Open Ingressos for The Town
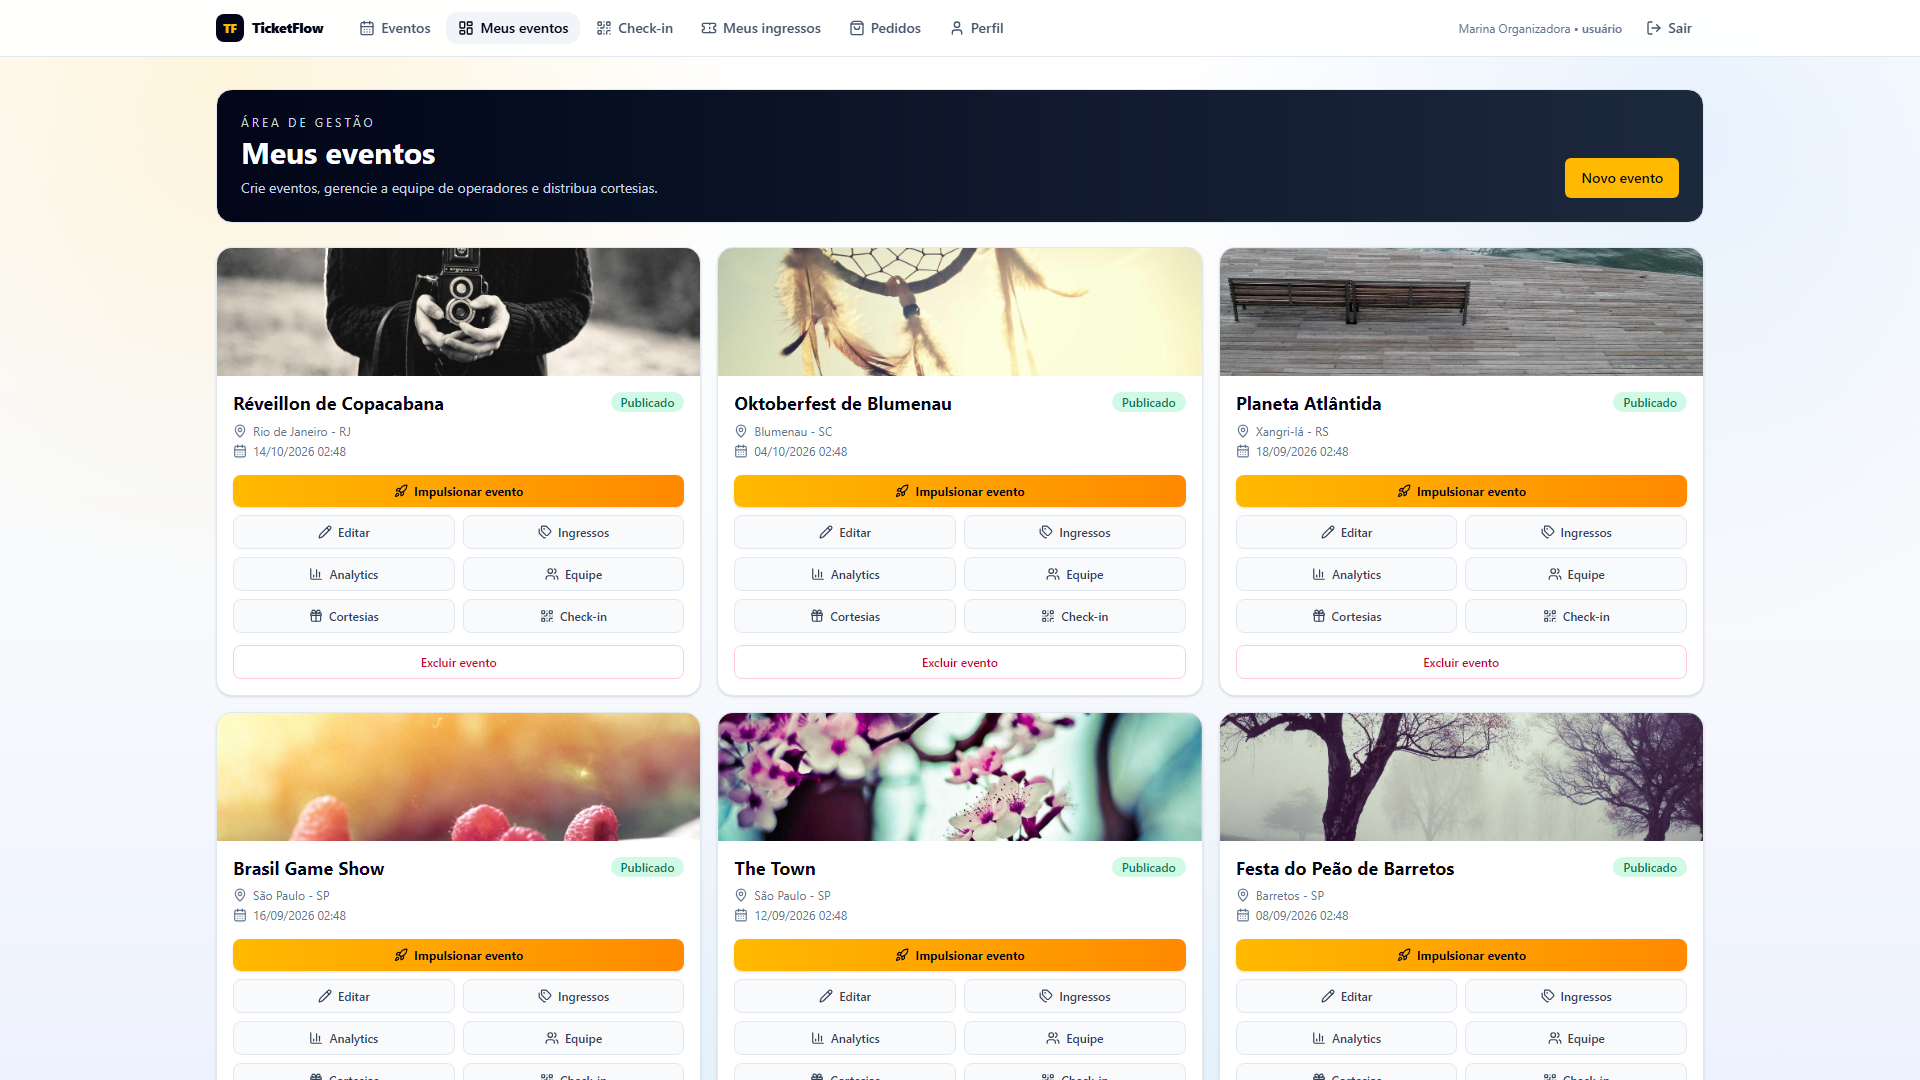Screen dimensions: 1920x1080 click(x=1075, y=996)
